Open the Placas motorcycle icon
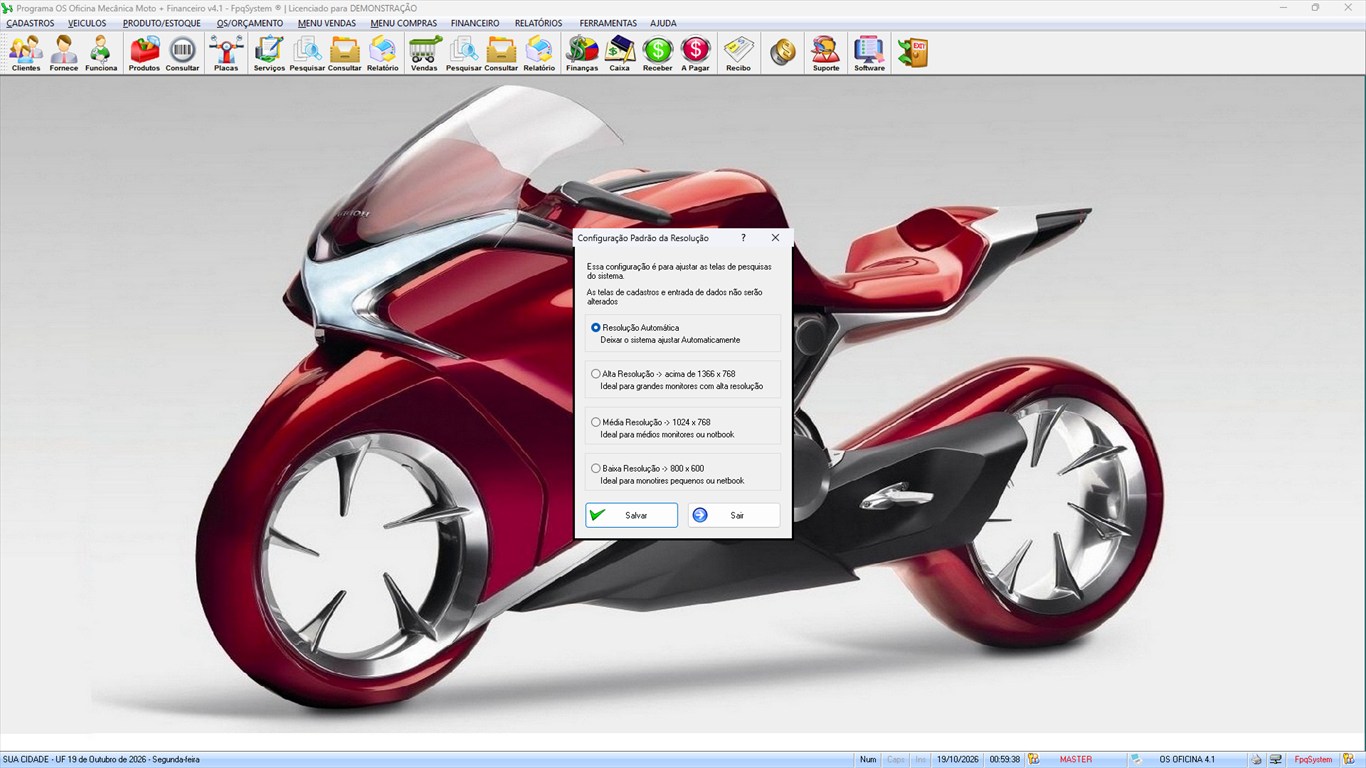Viewport: 1366px width, 768px height. 226,53
